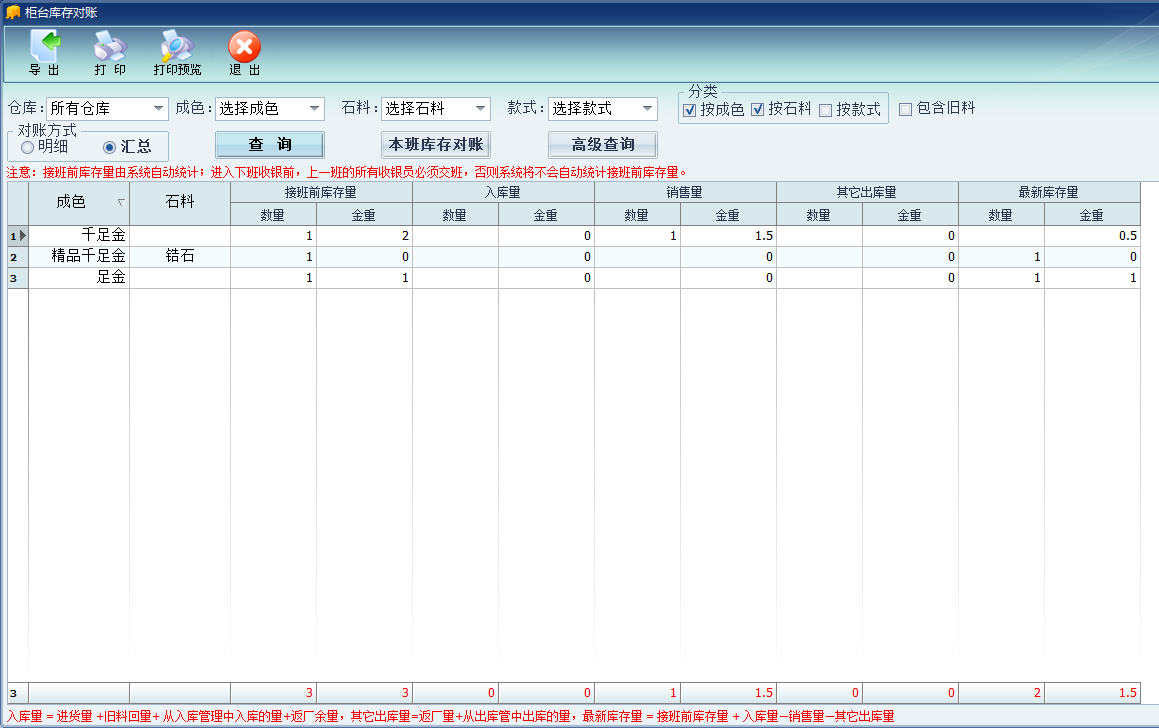Expand the 石料 selection dropdown
The image size is (1159, 728).
coord(481,108)
